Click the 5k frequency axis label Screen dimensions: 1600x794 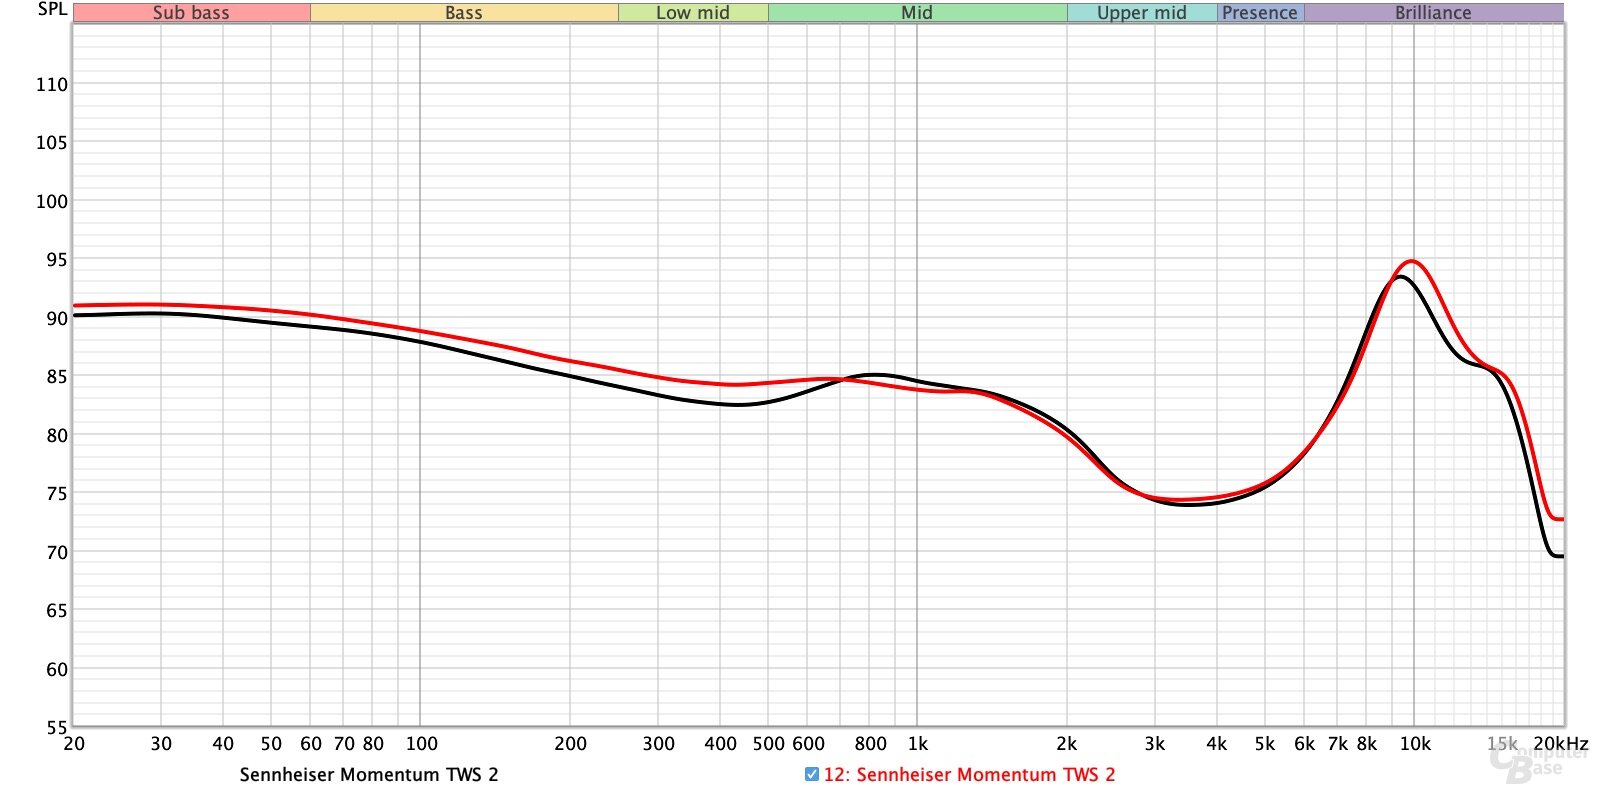[1265, 743]
